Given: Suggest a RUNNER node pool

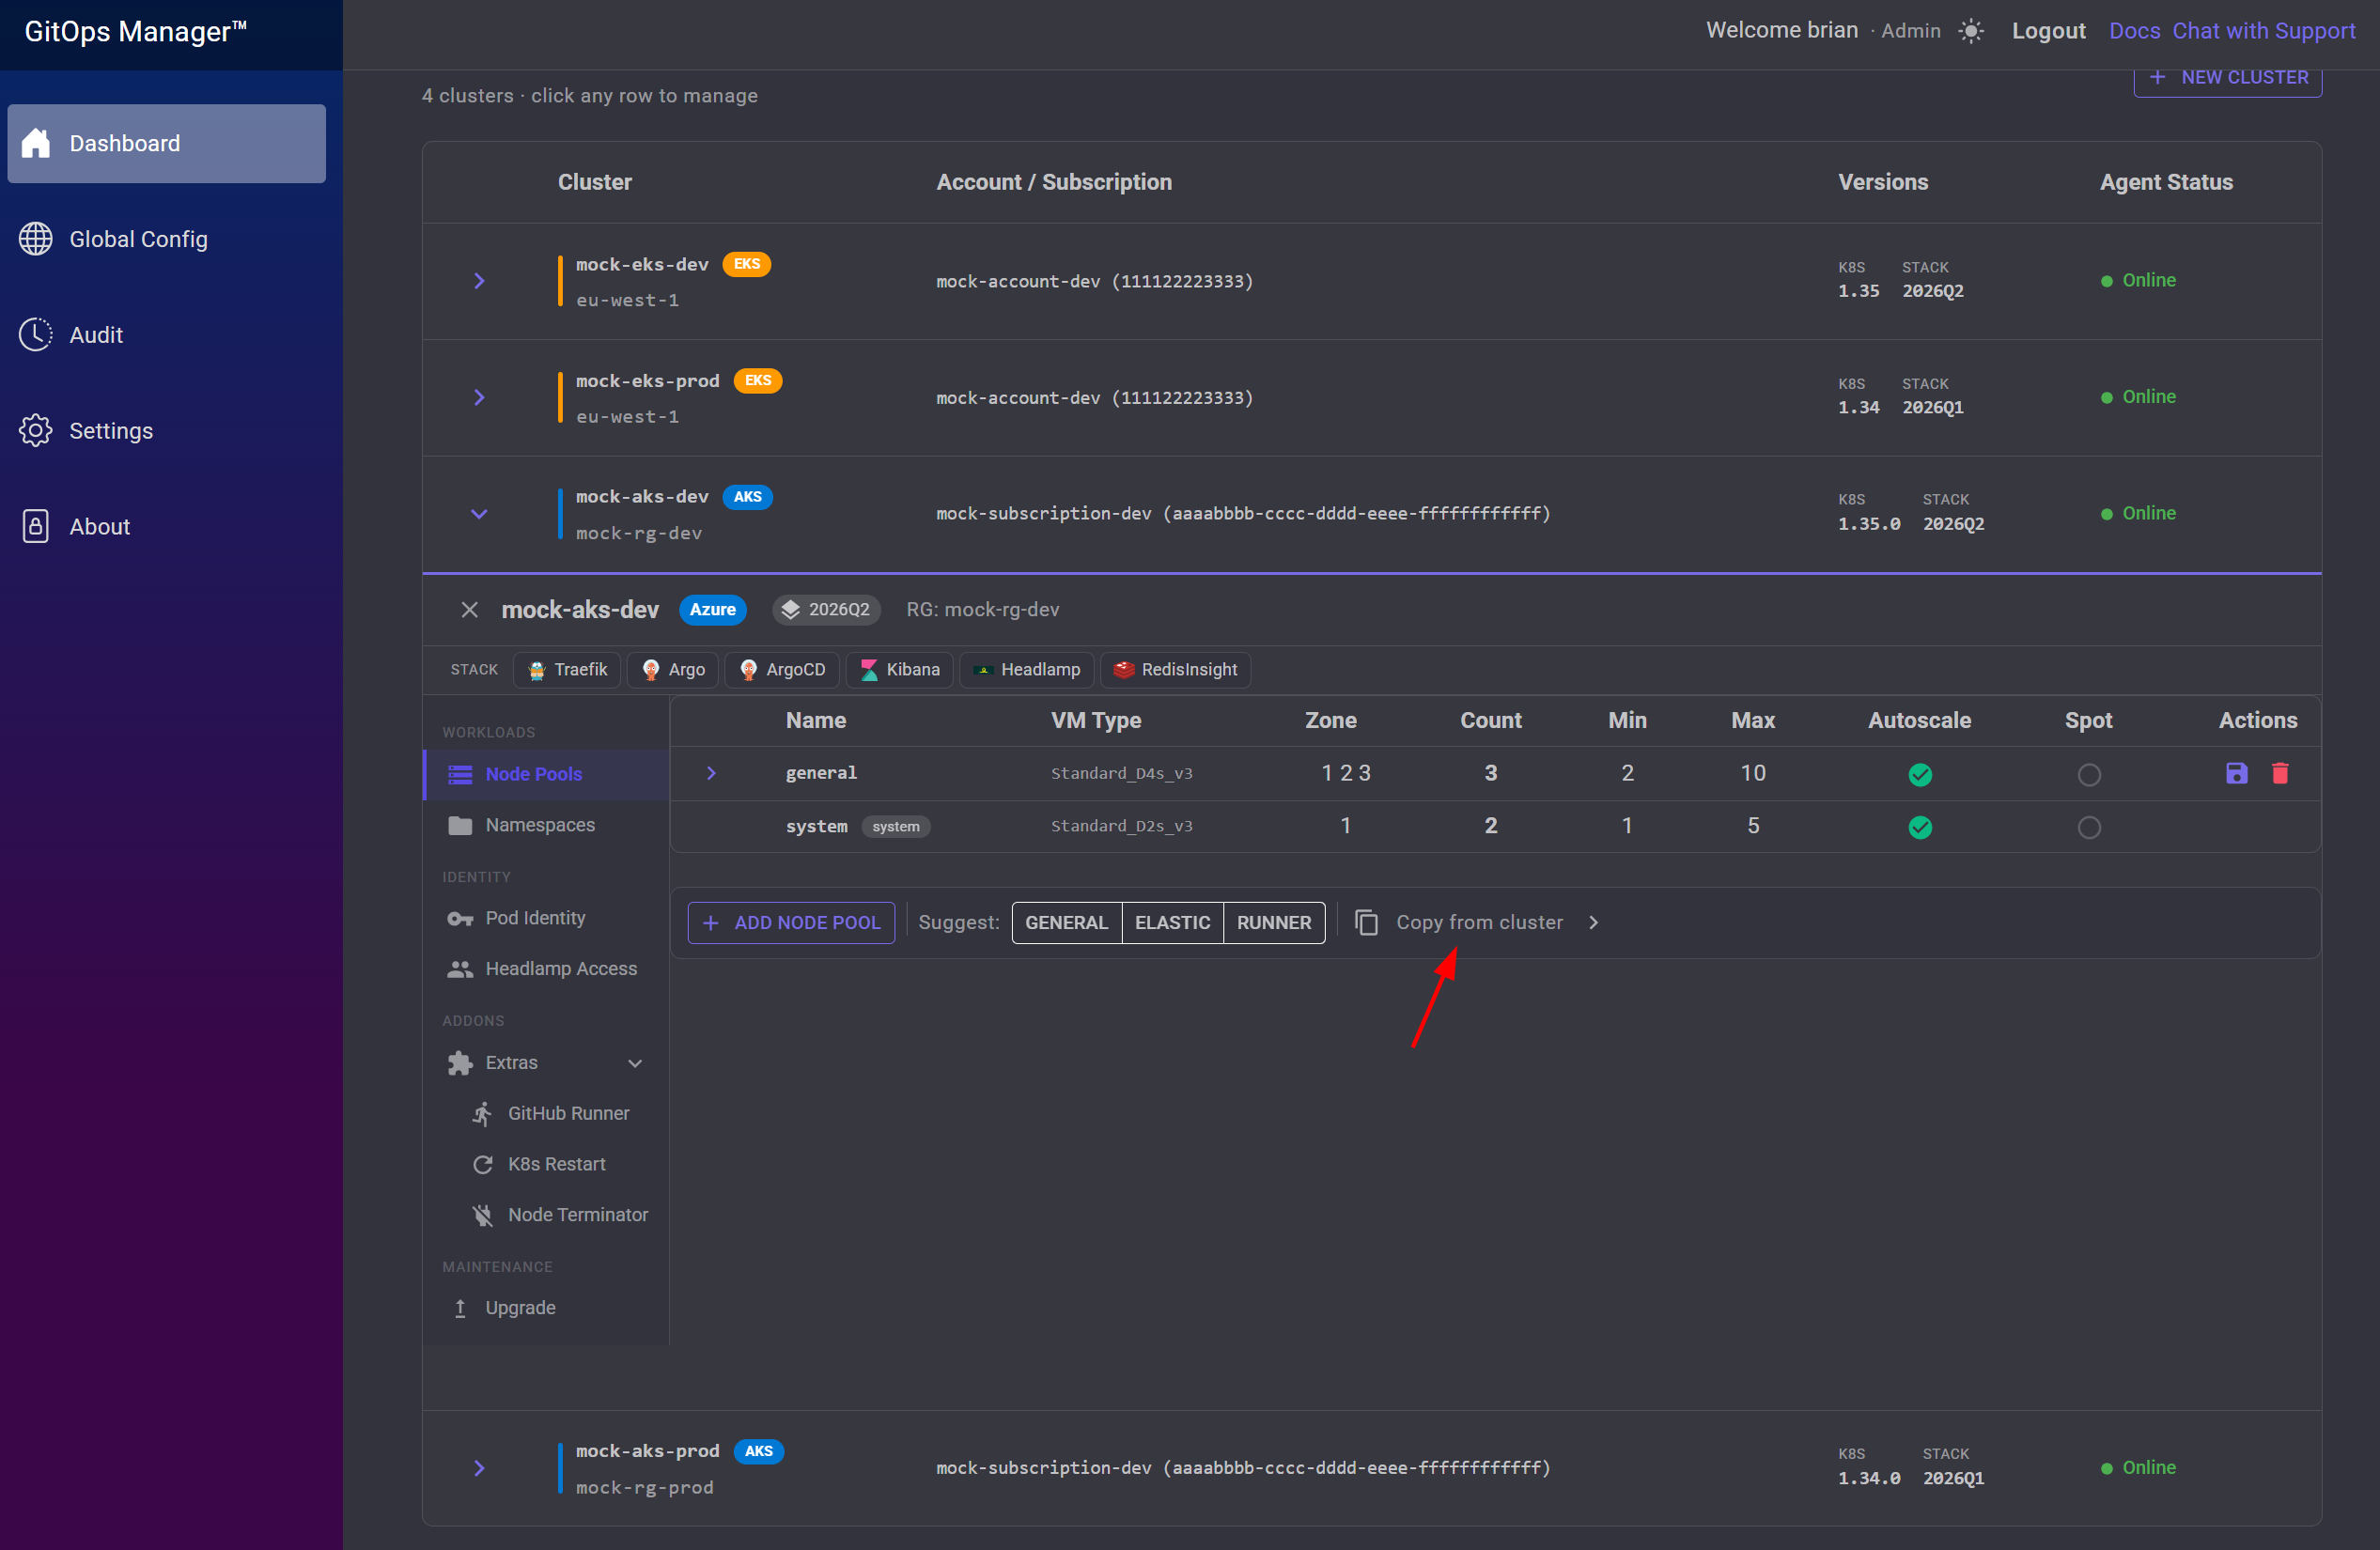Looking at the screenshot, I should (x=1274, y=923).
